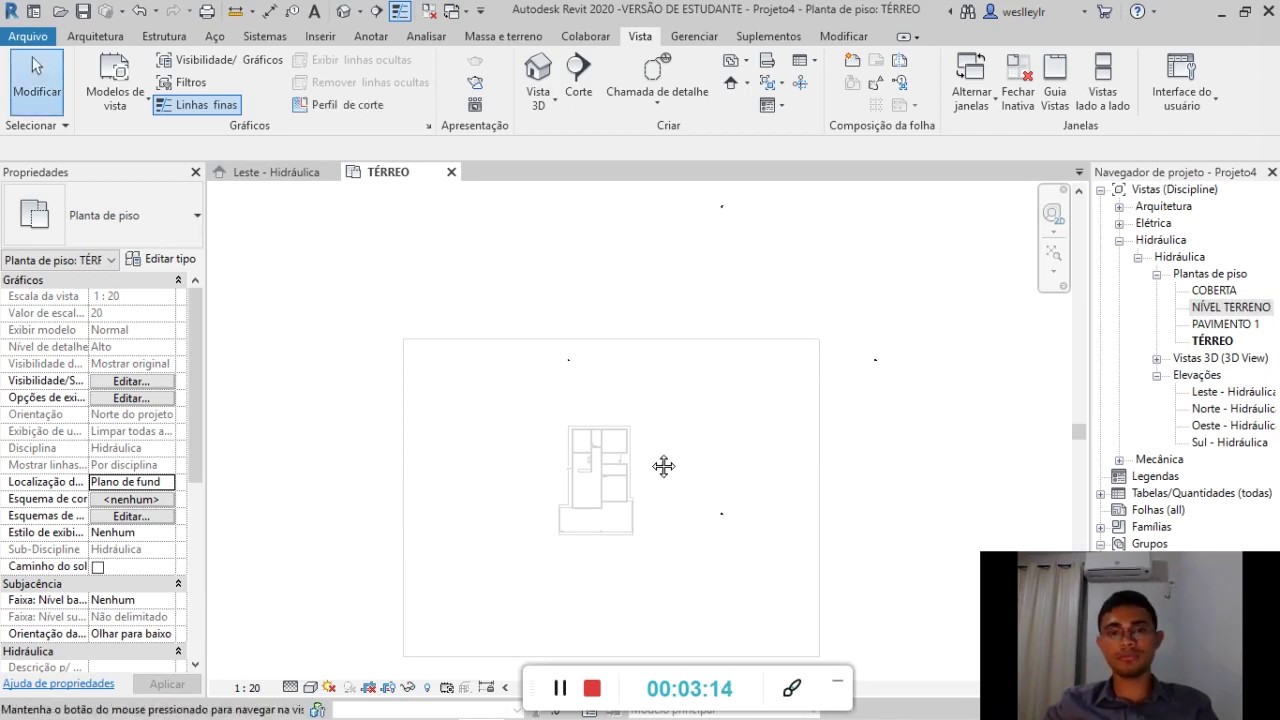Collapse the Hidráulica discipline node
The width and height of the screenshot is (1280, 720).
[1119, 241]
